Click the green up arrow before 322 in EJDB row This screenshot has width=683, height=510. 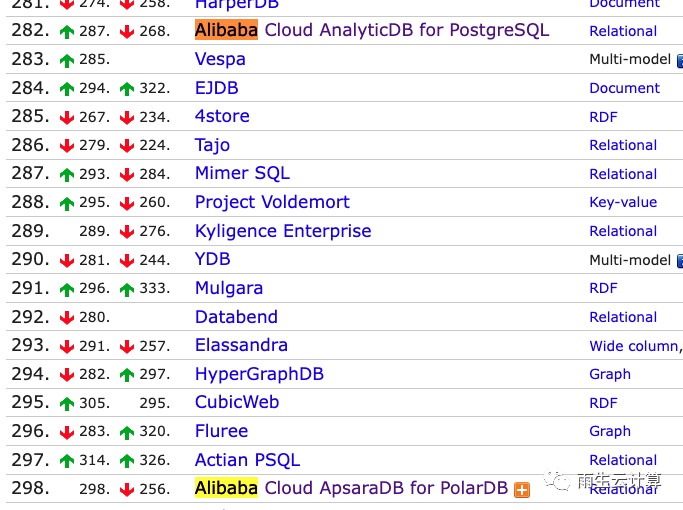127,89
